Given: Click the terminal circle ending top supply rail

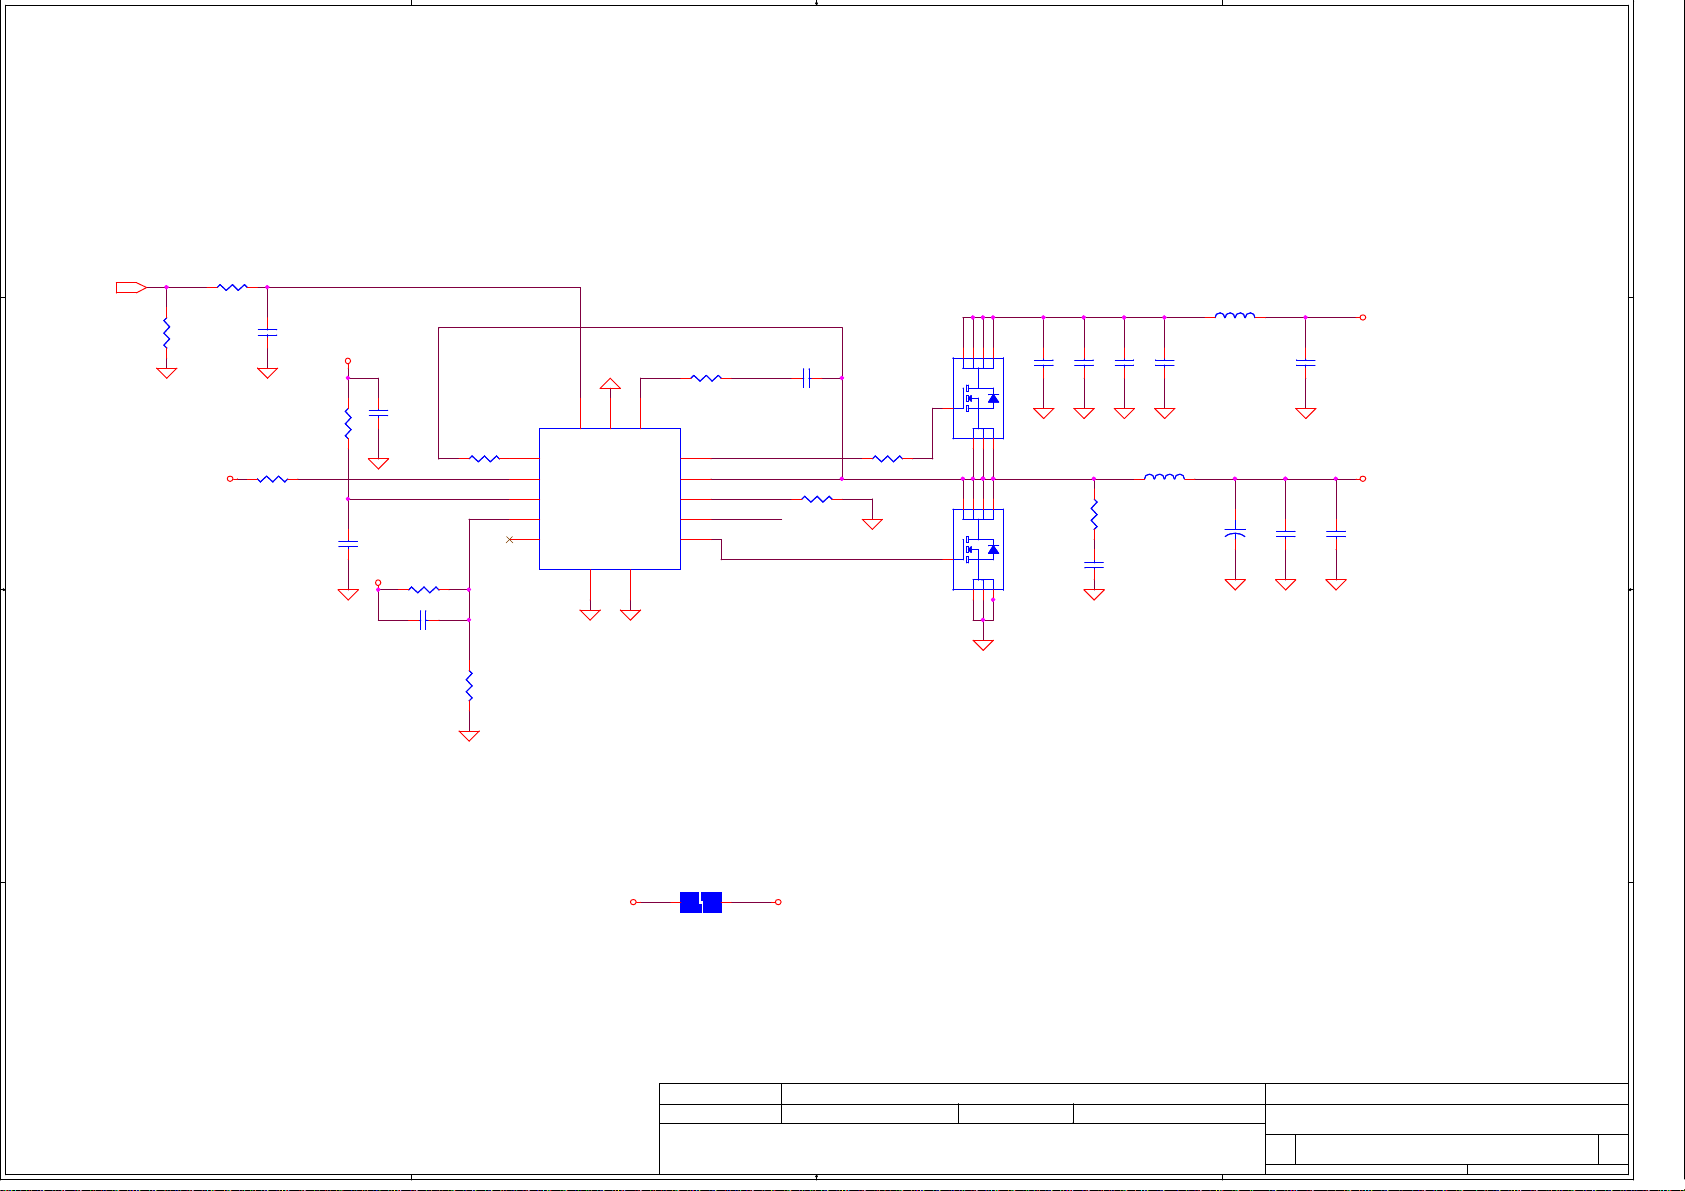Looking at the screenshot, I should (x=1362, y=317).
